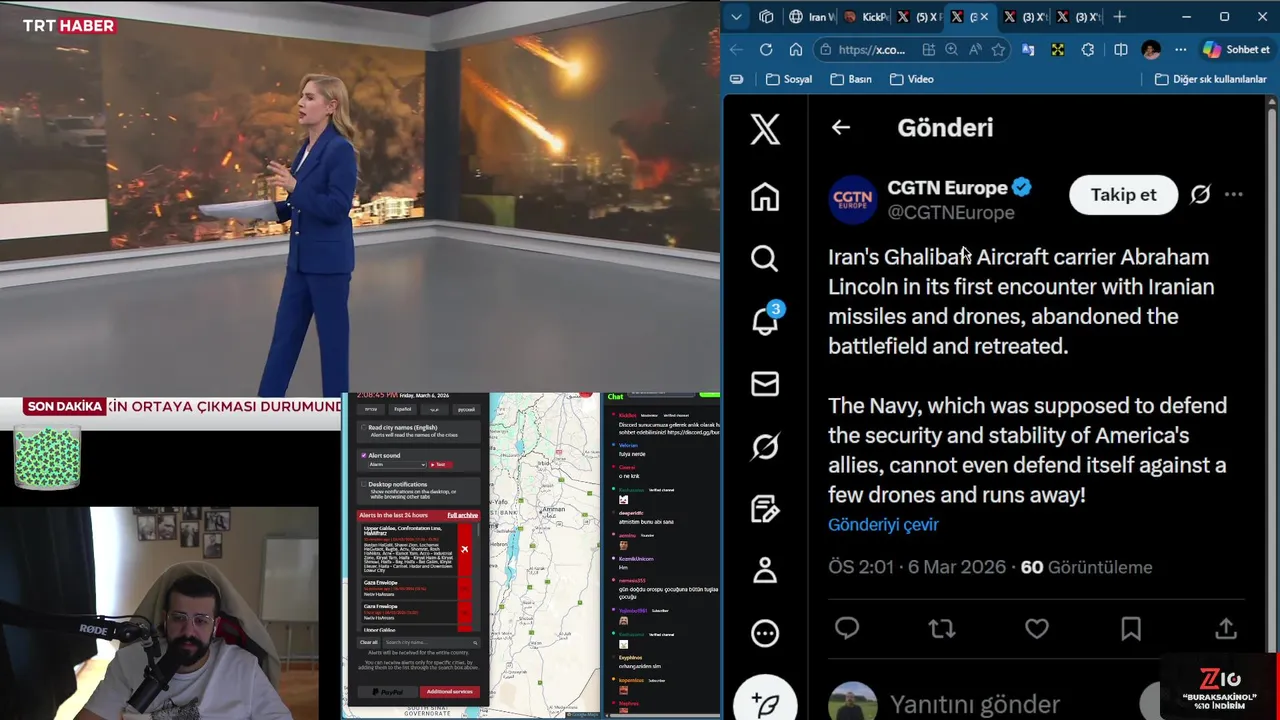Dismiss the Upper Galilee alert with X
1280x720 pixels.
[464, 549]
